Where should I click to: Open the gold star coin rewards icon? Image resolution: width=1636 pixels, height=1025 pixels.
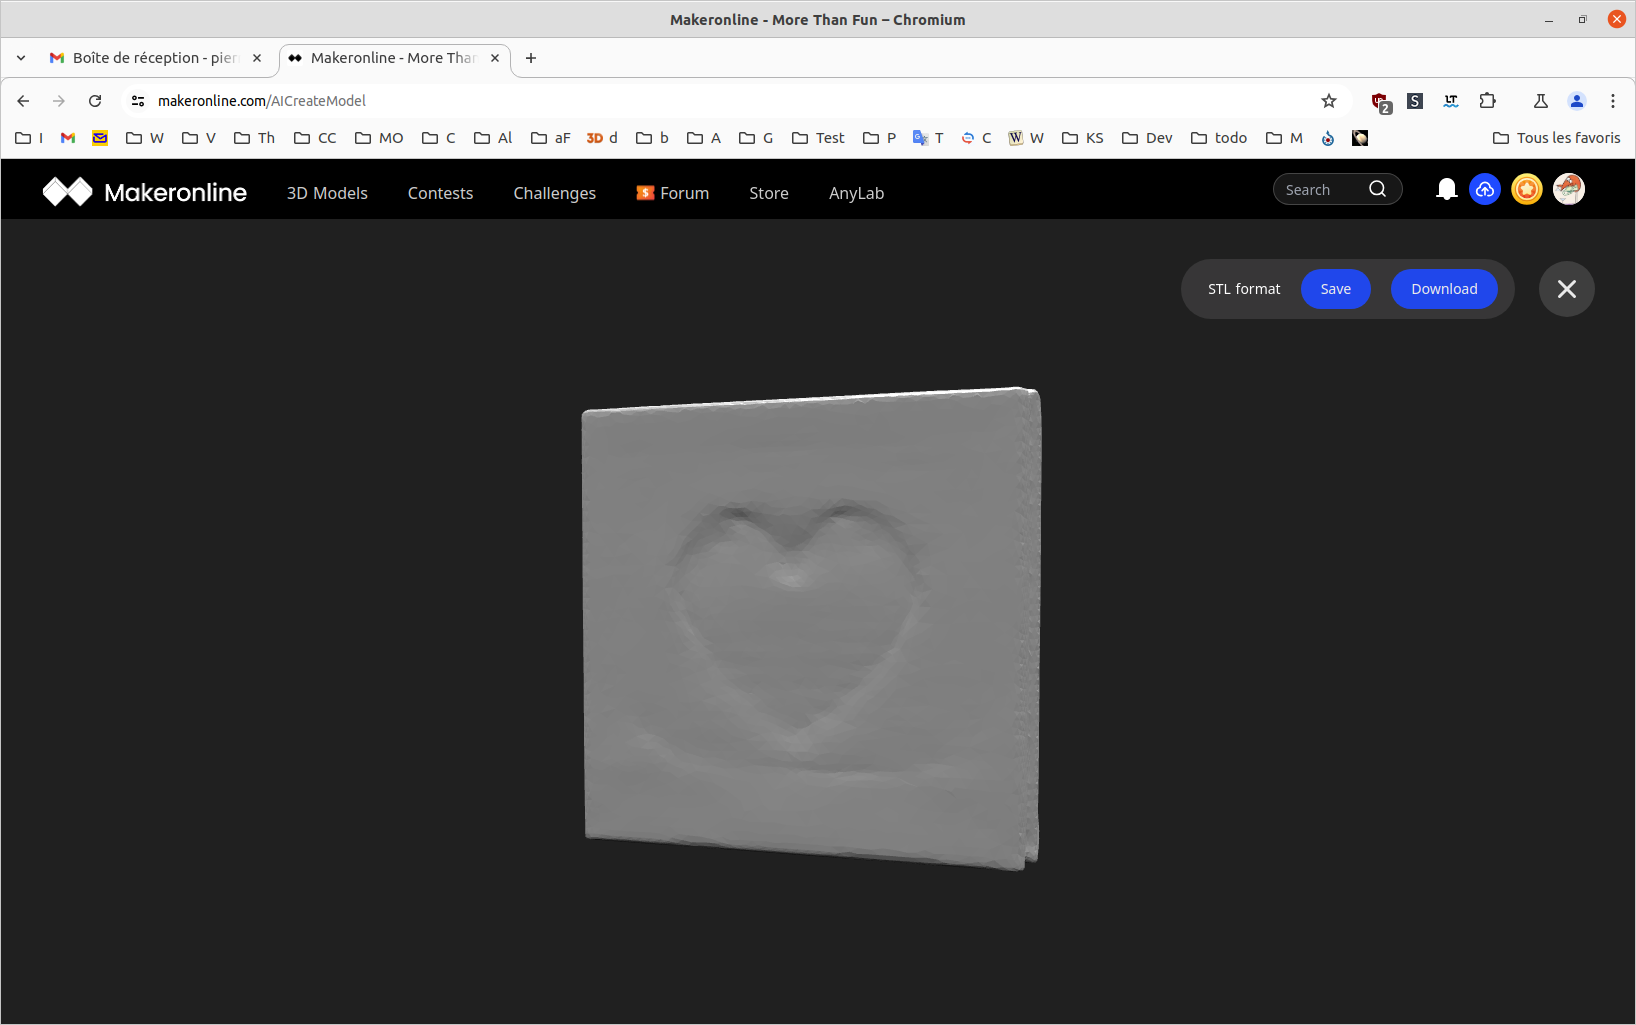click(x=1527, y=189)
